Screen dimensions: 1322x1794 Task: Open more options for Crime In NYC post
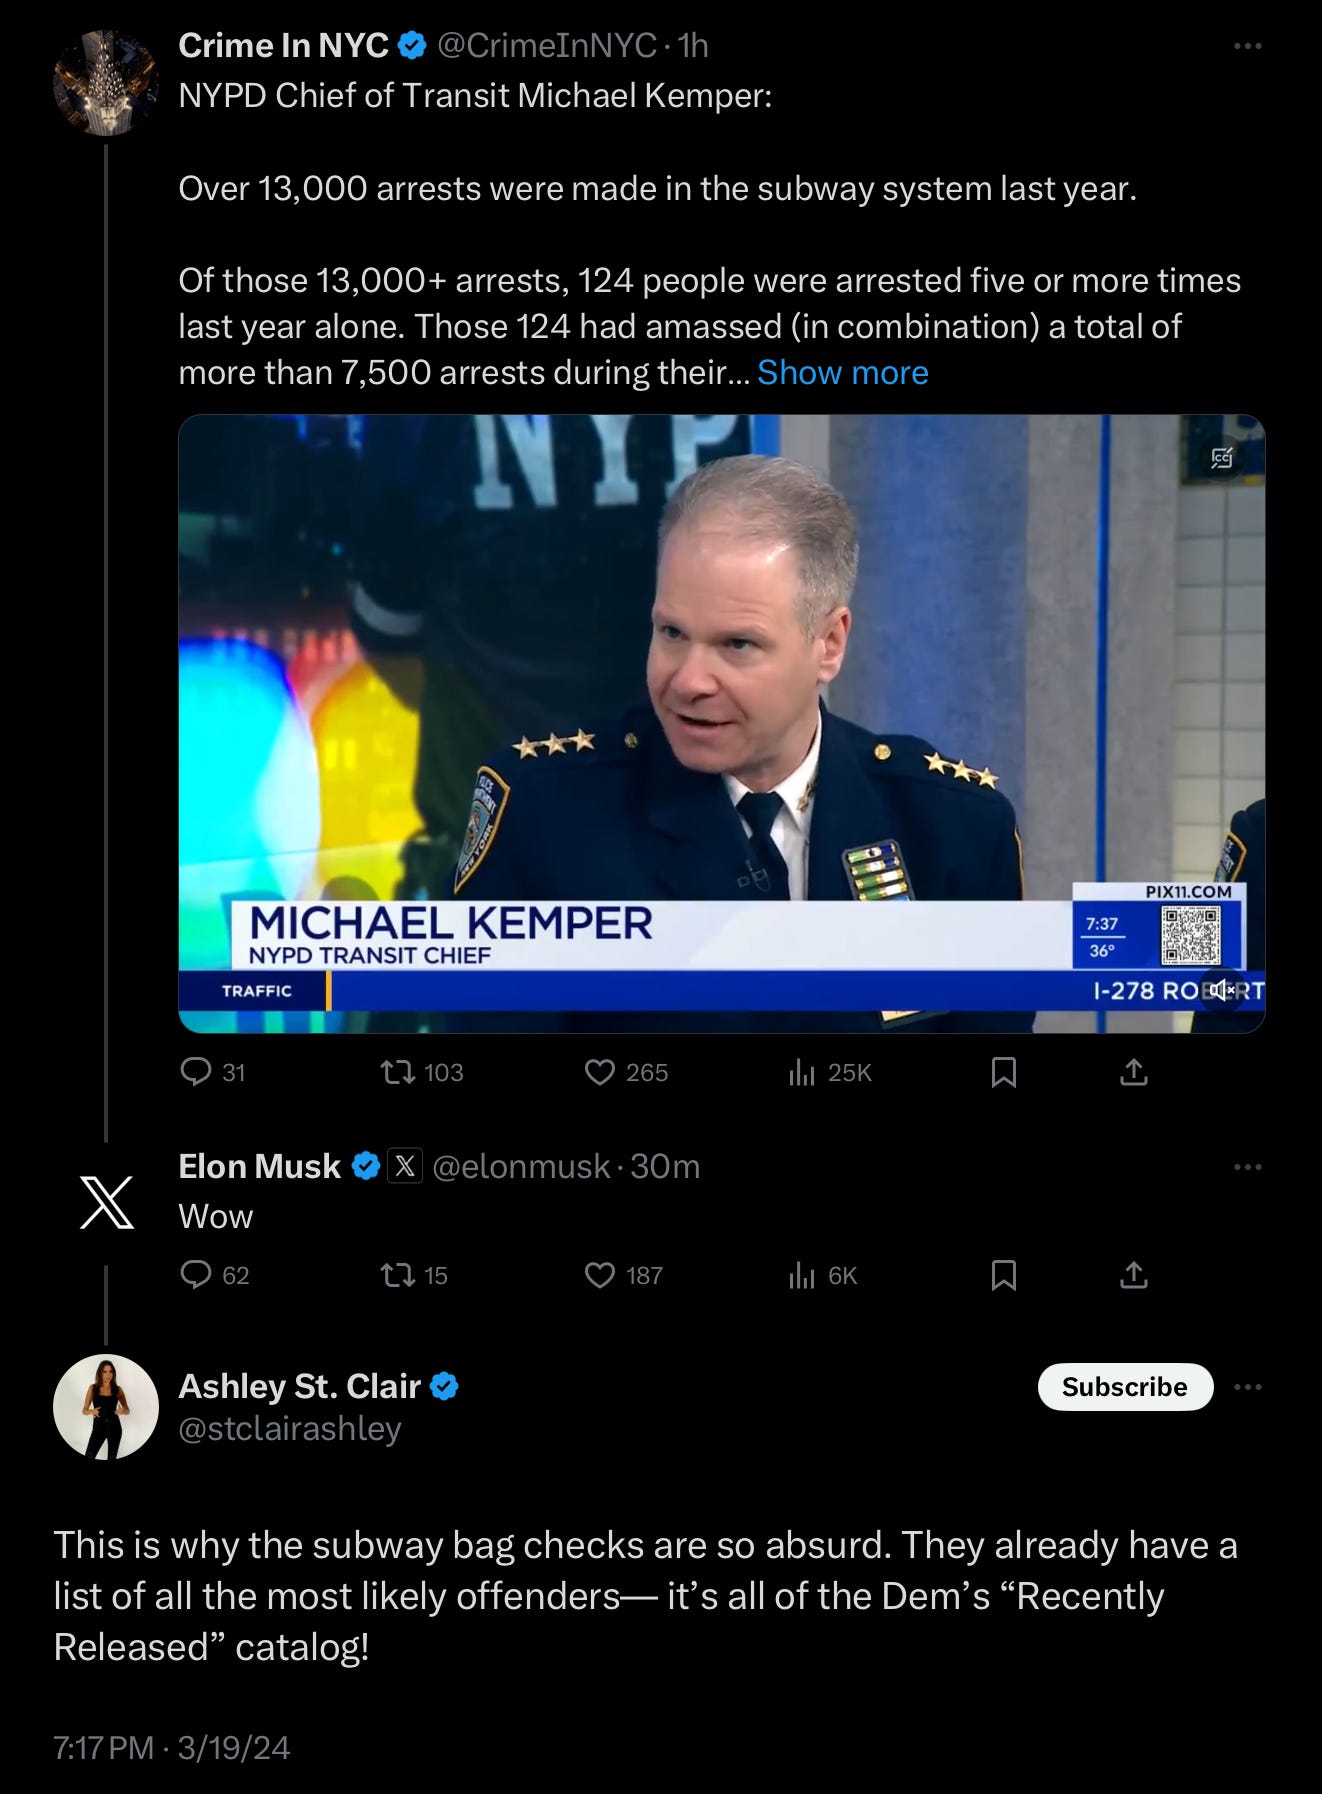pos(1247,46)
